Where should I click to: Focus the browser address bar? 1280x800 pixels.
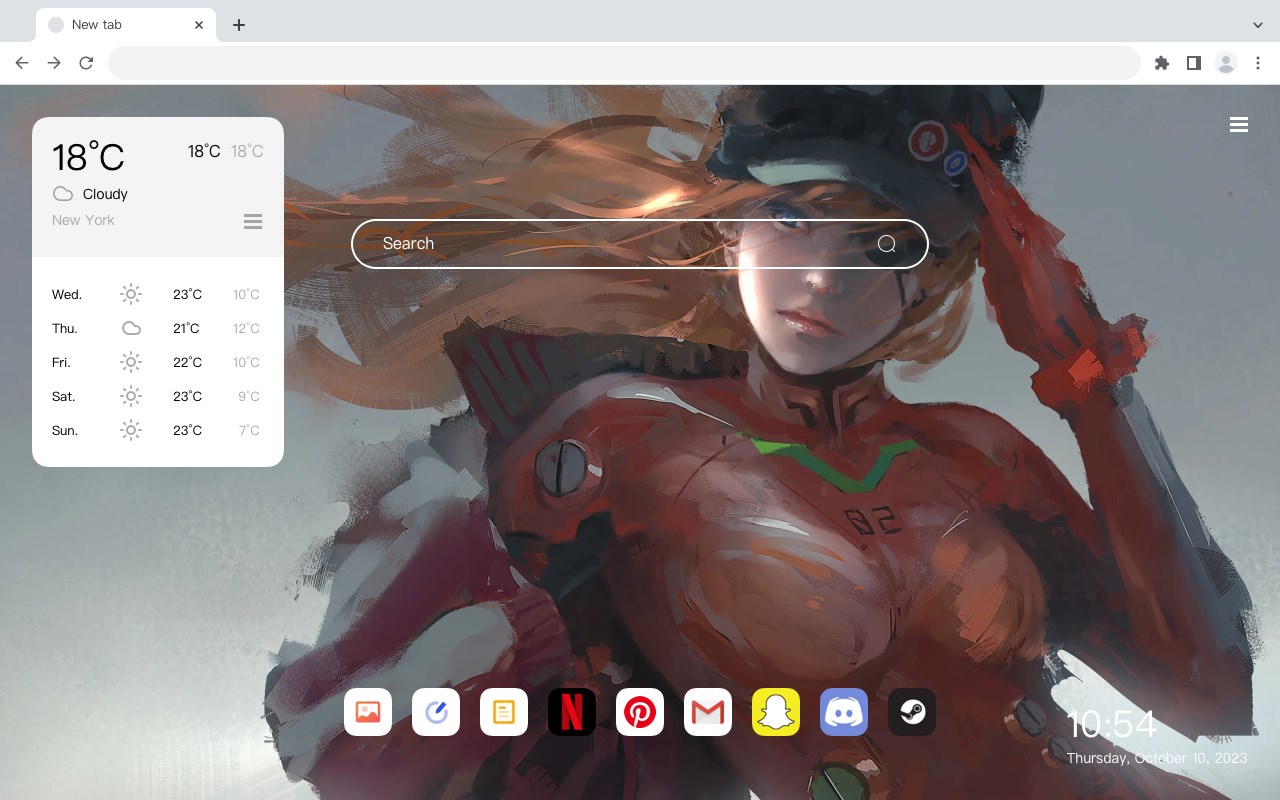click(x=624, y=63)
